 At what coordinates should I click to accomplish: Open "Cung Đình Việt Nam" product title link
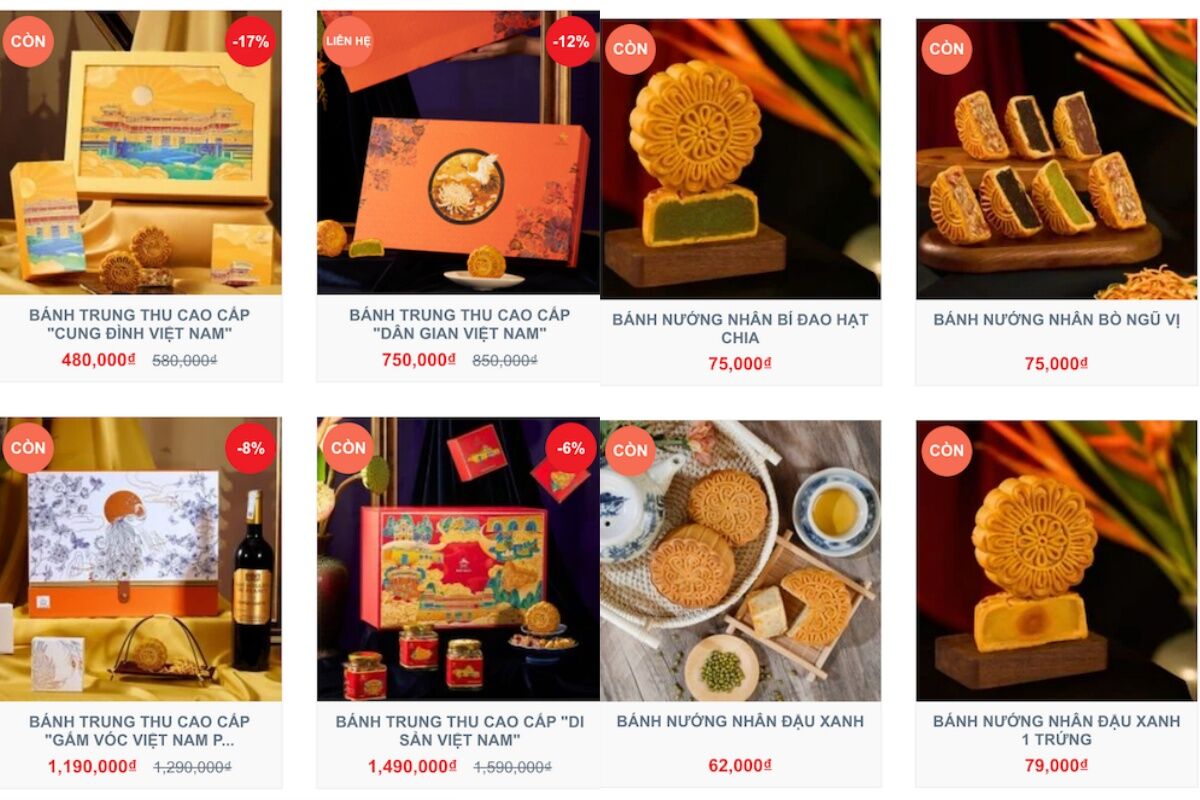(140, 324)
